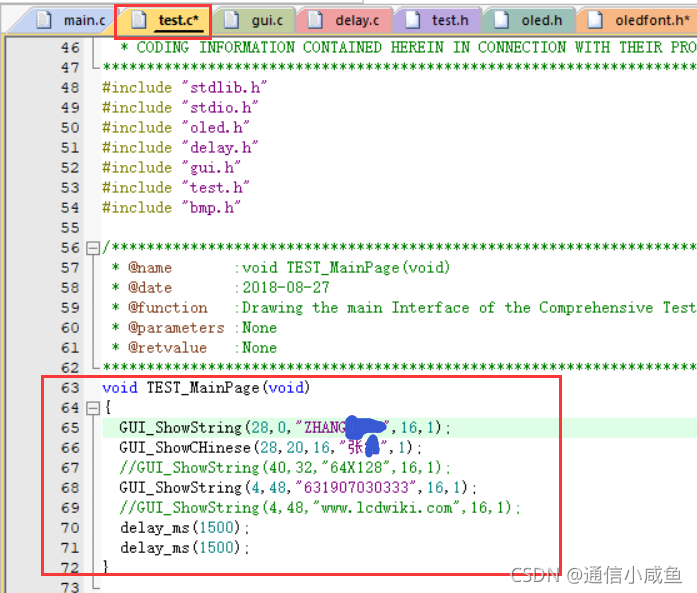The height and width of the screenshot is (593, 697).
Task: Click the #include "delay.h" line
Action: [x=180, y=148]
